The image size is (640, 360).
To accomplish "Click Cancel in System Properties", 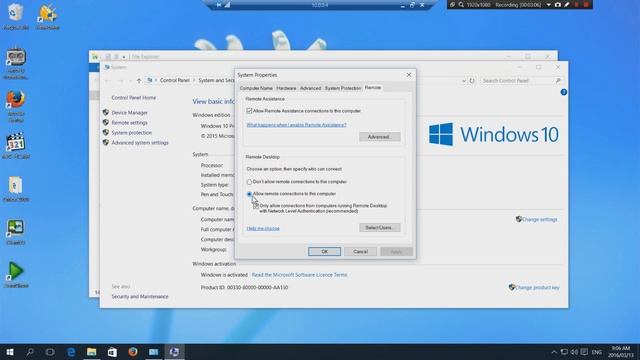I will [360, 251].
